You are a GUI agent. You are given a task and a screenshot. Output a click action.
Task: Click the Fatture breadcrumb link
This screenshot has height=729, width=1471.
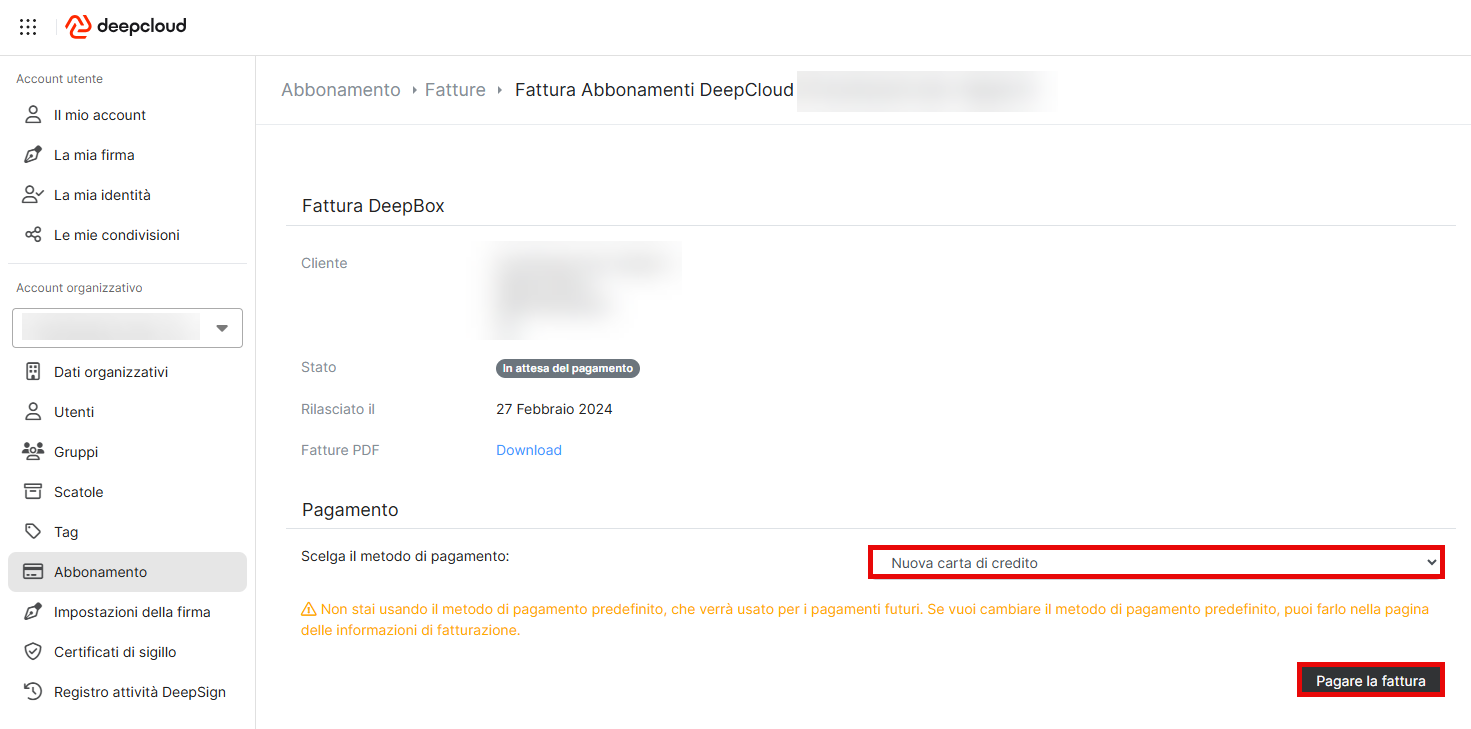pyautogui.click(x=455, y=90)
